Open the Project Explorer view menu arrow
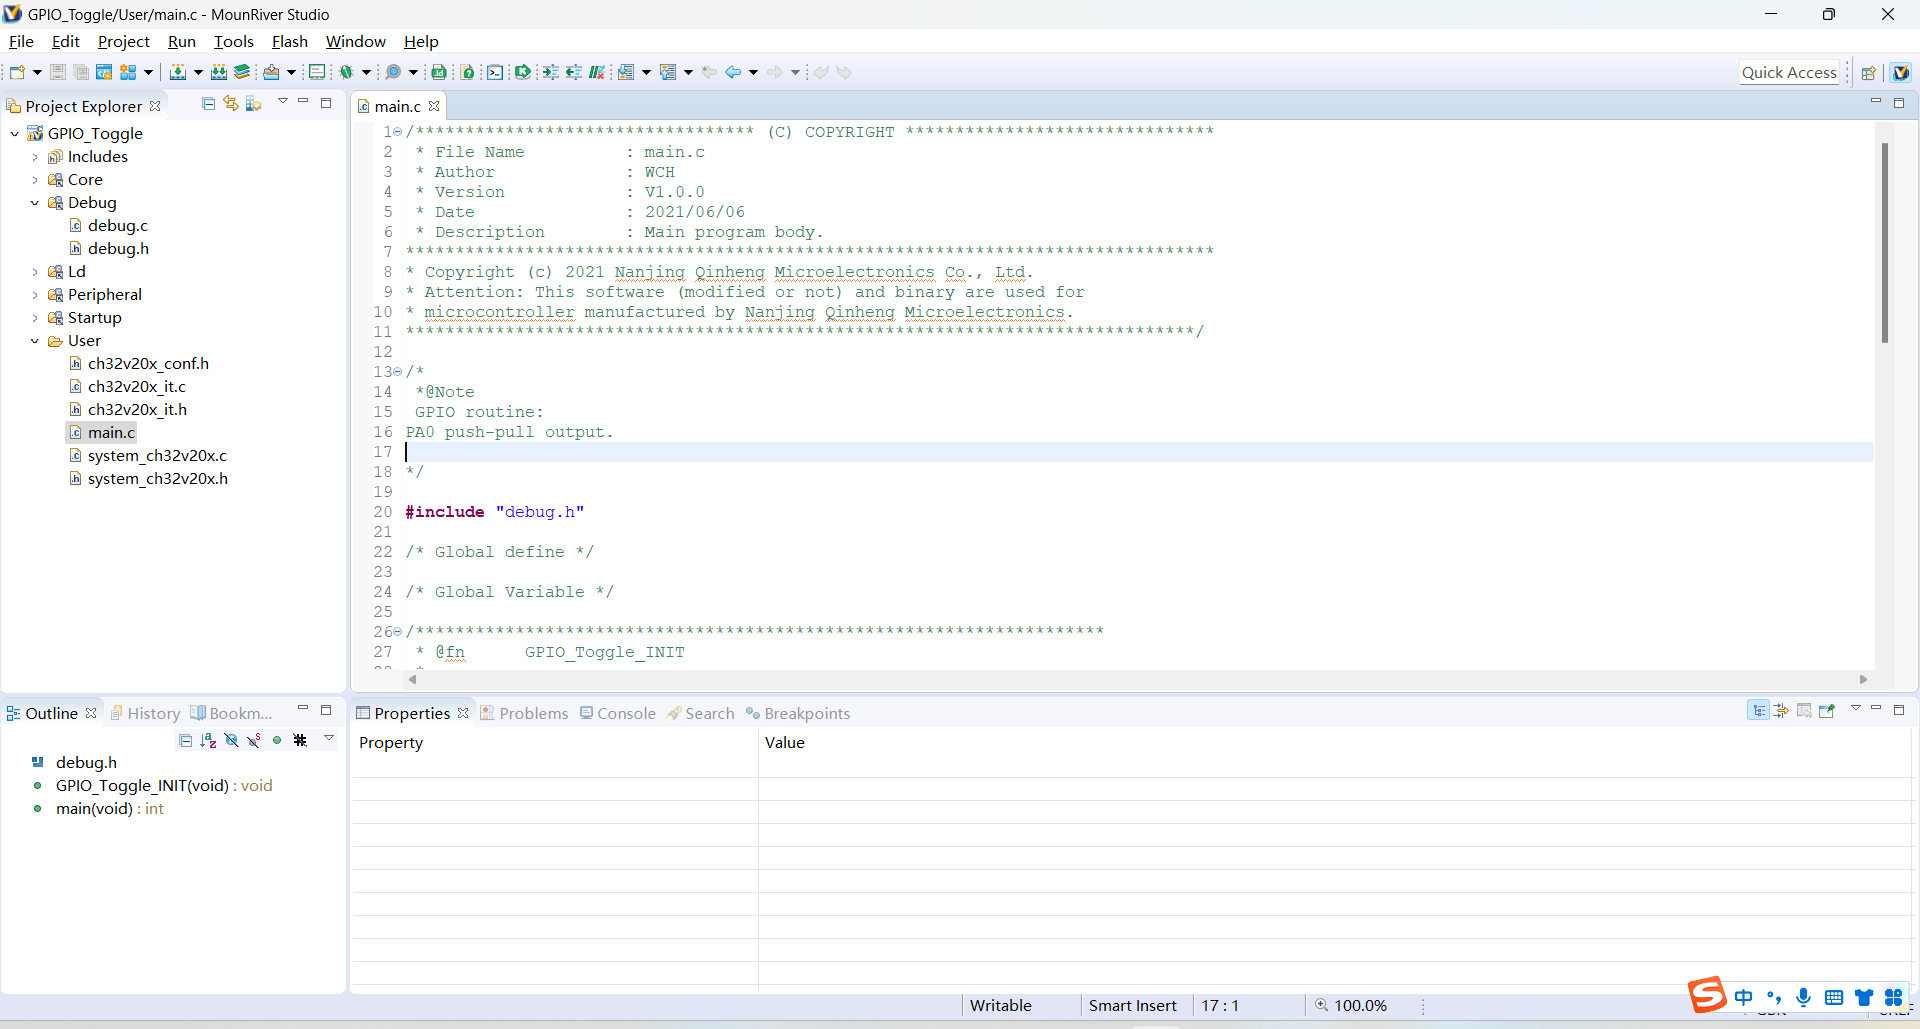This screenshot has width=1920, height=1029. (283, 102)
